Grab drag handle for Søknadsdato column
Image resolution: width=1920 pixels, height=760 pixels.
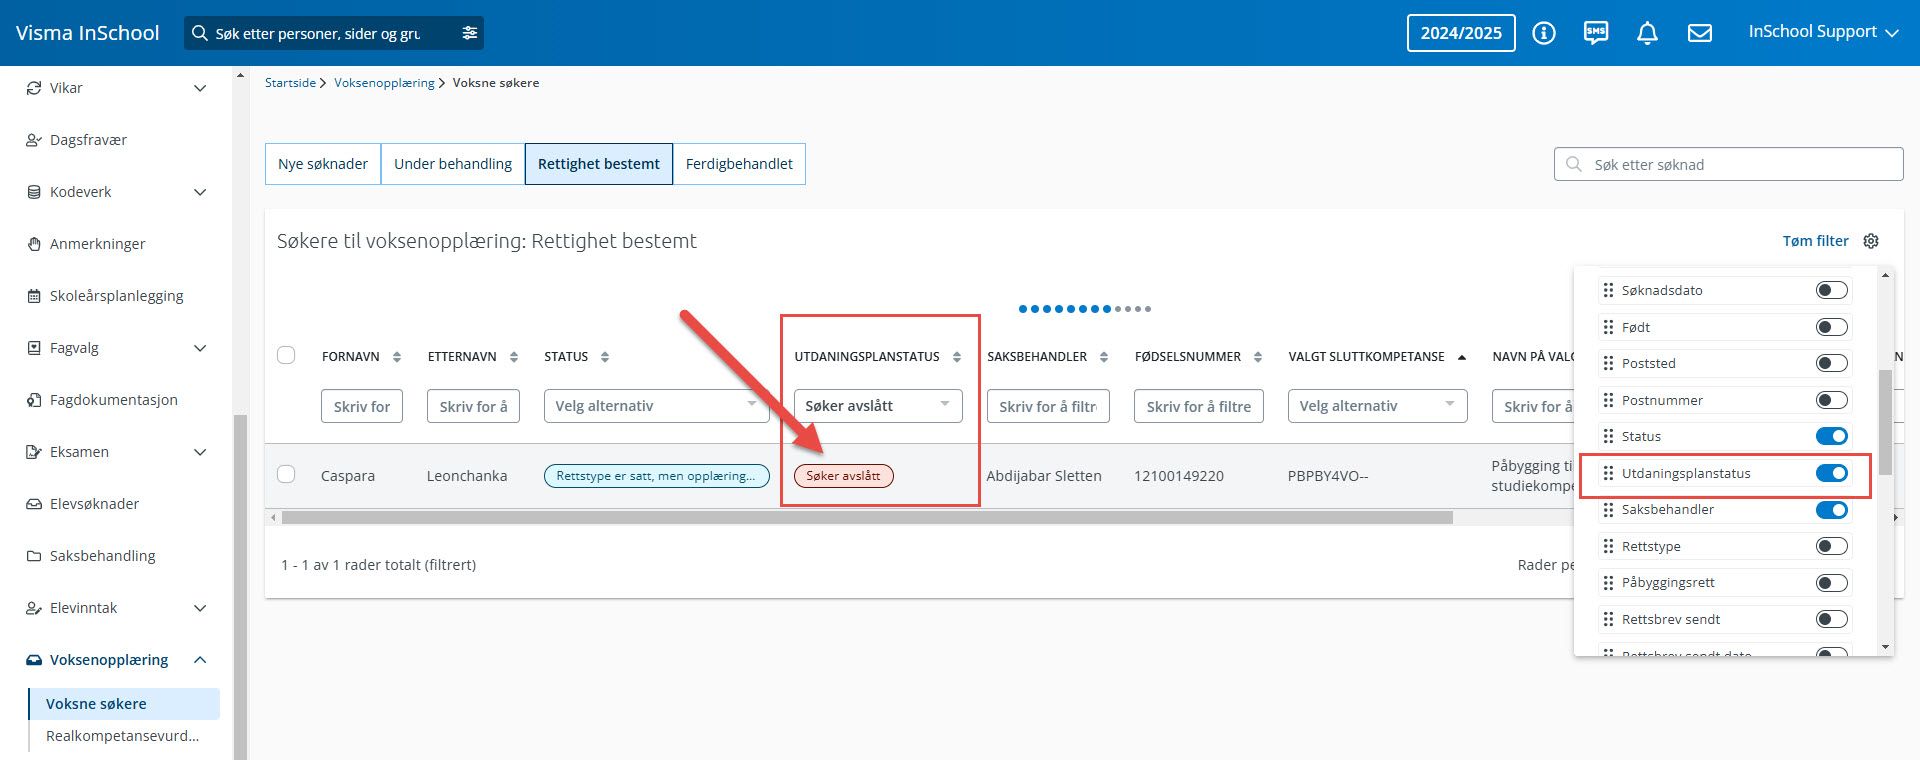tap(1608, 290)
